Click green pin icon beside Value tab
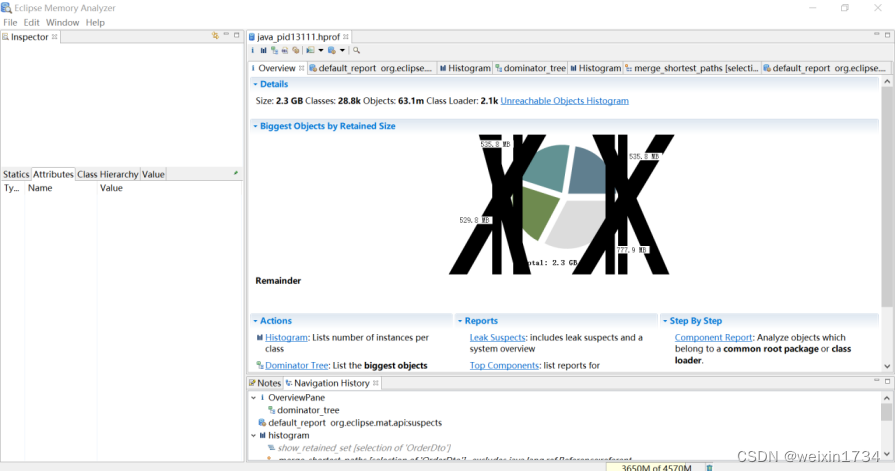The height and width of the screenshot is (472, 896). [235, 173]
